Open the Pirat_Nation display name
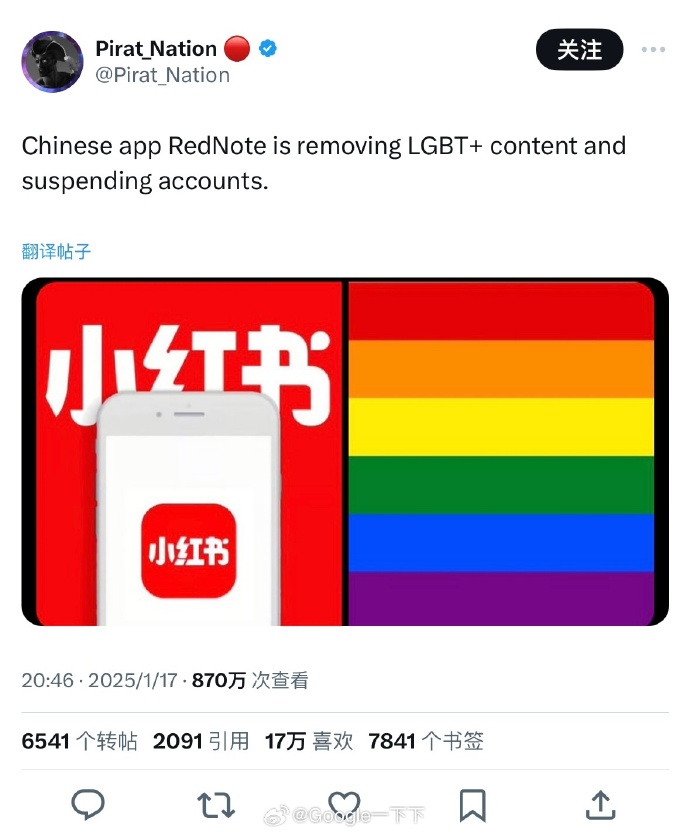The width and height of the screenshot is (690, 833). [156, 48]
